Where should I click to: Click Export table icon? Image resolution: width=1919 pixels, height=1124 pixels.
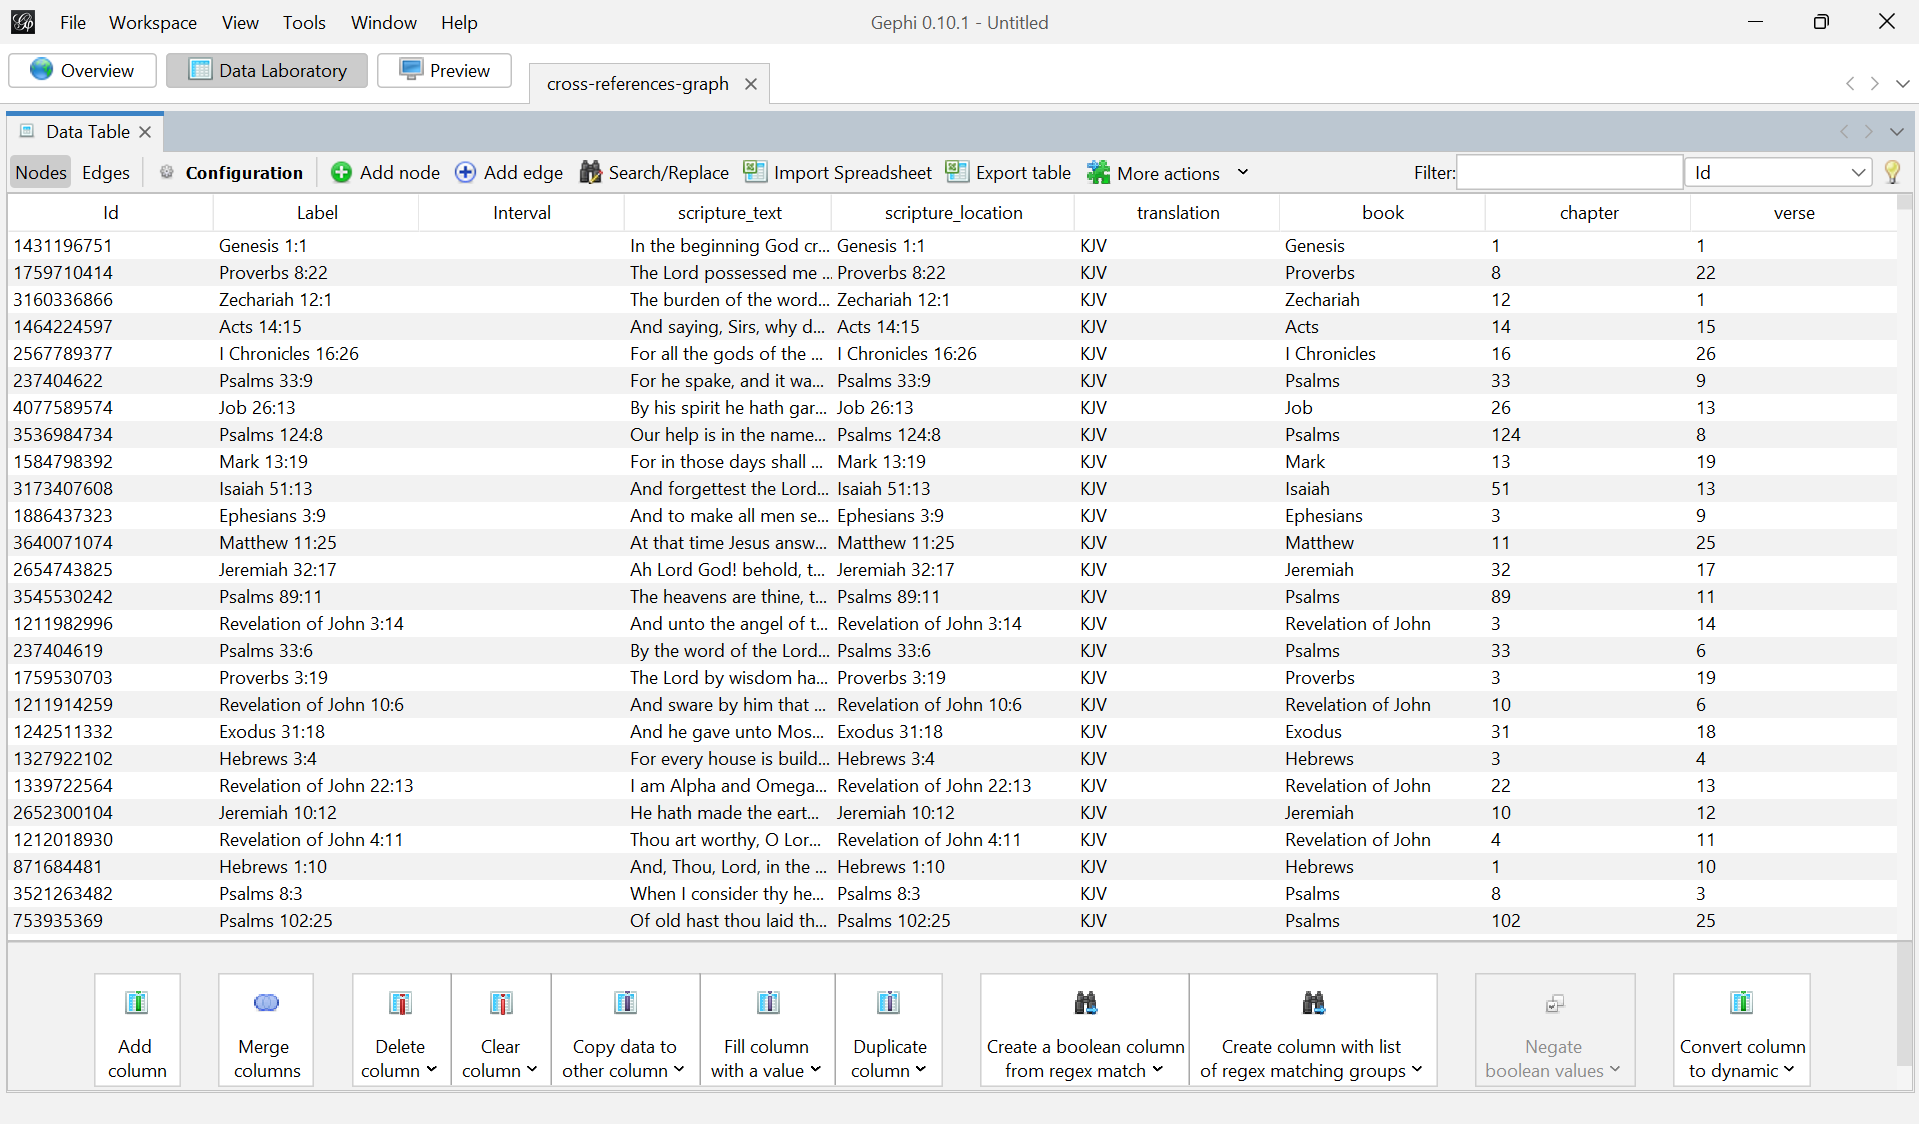click(x=957, y=172)
